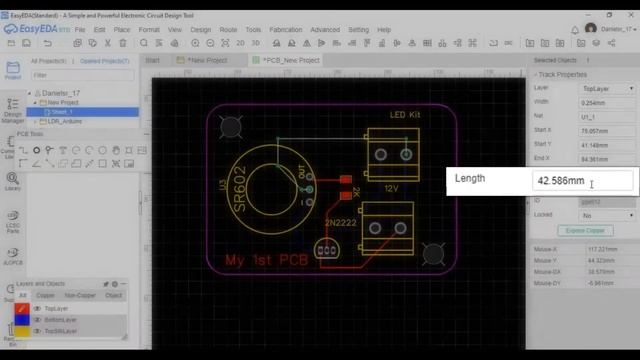Click the Cut scissors toolbar icon
Viewport: 640px width, 360px height.
[x=108, y=43]
